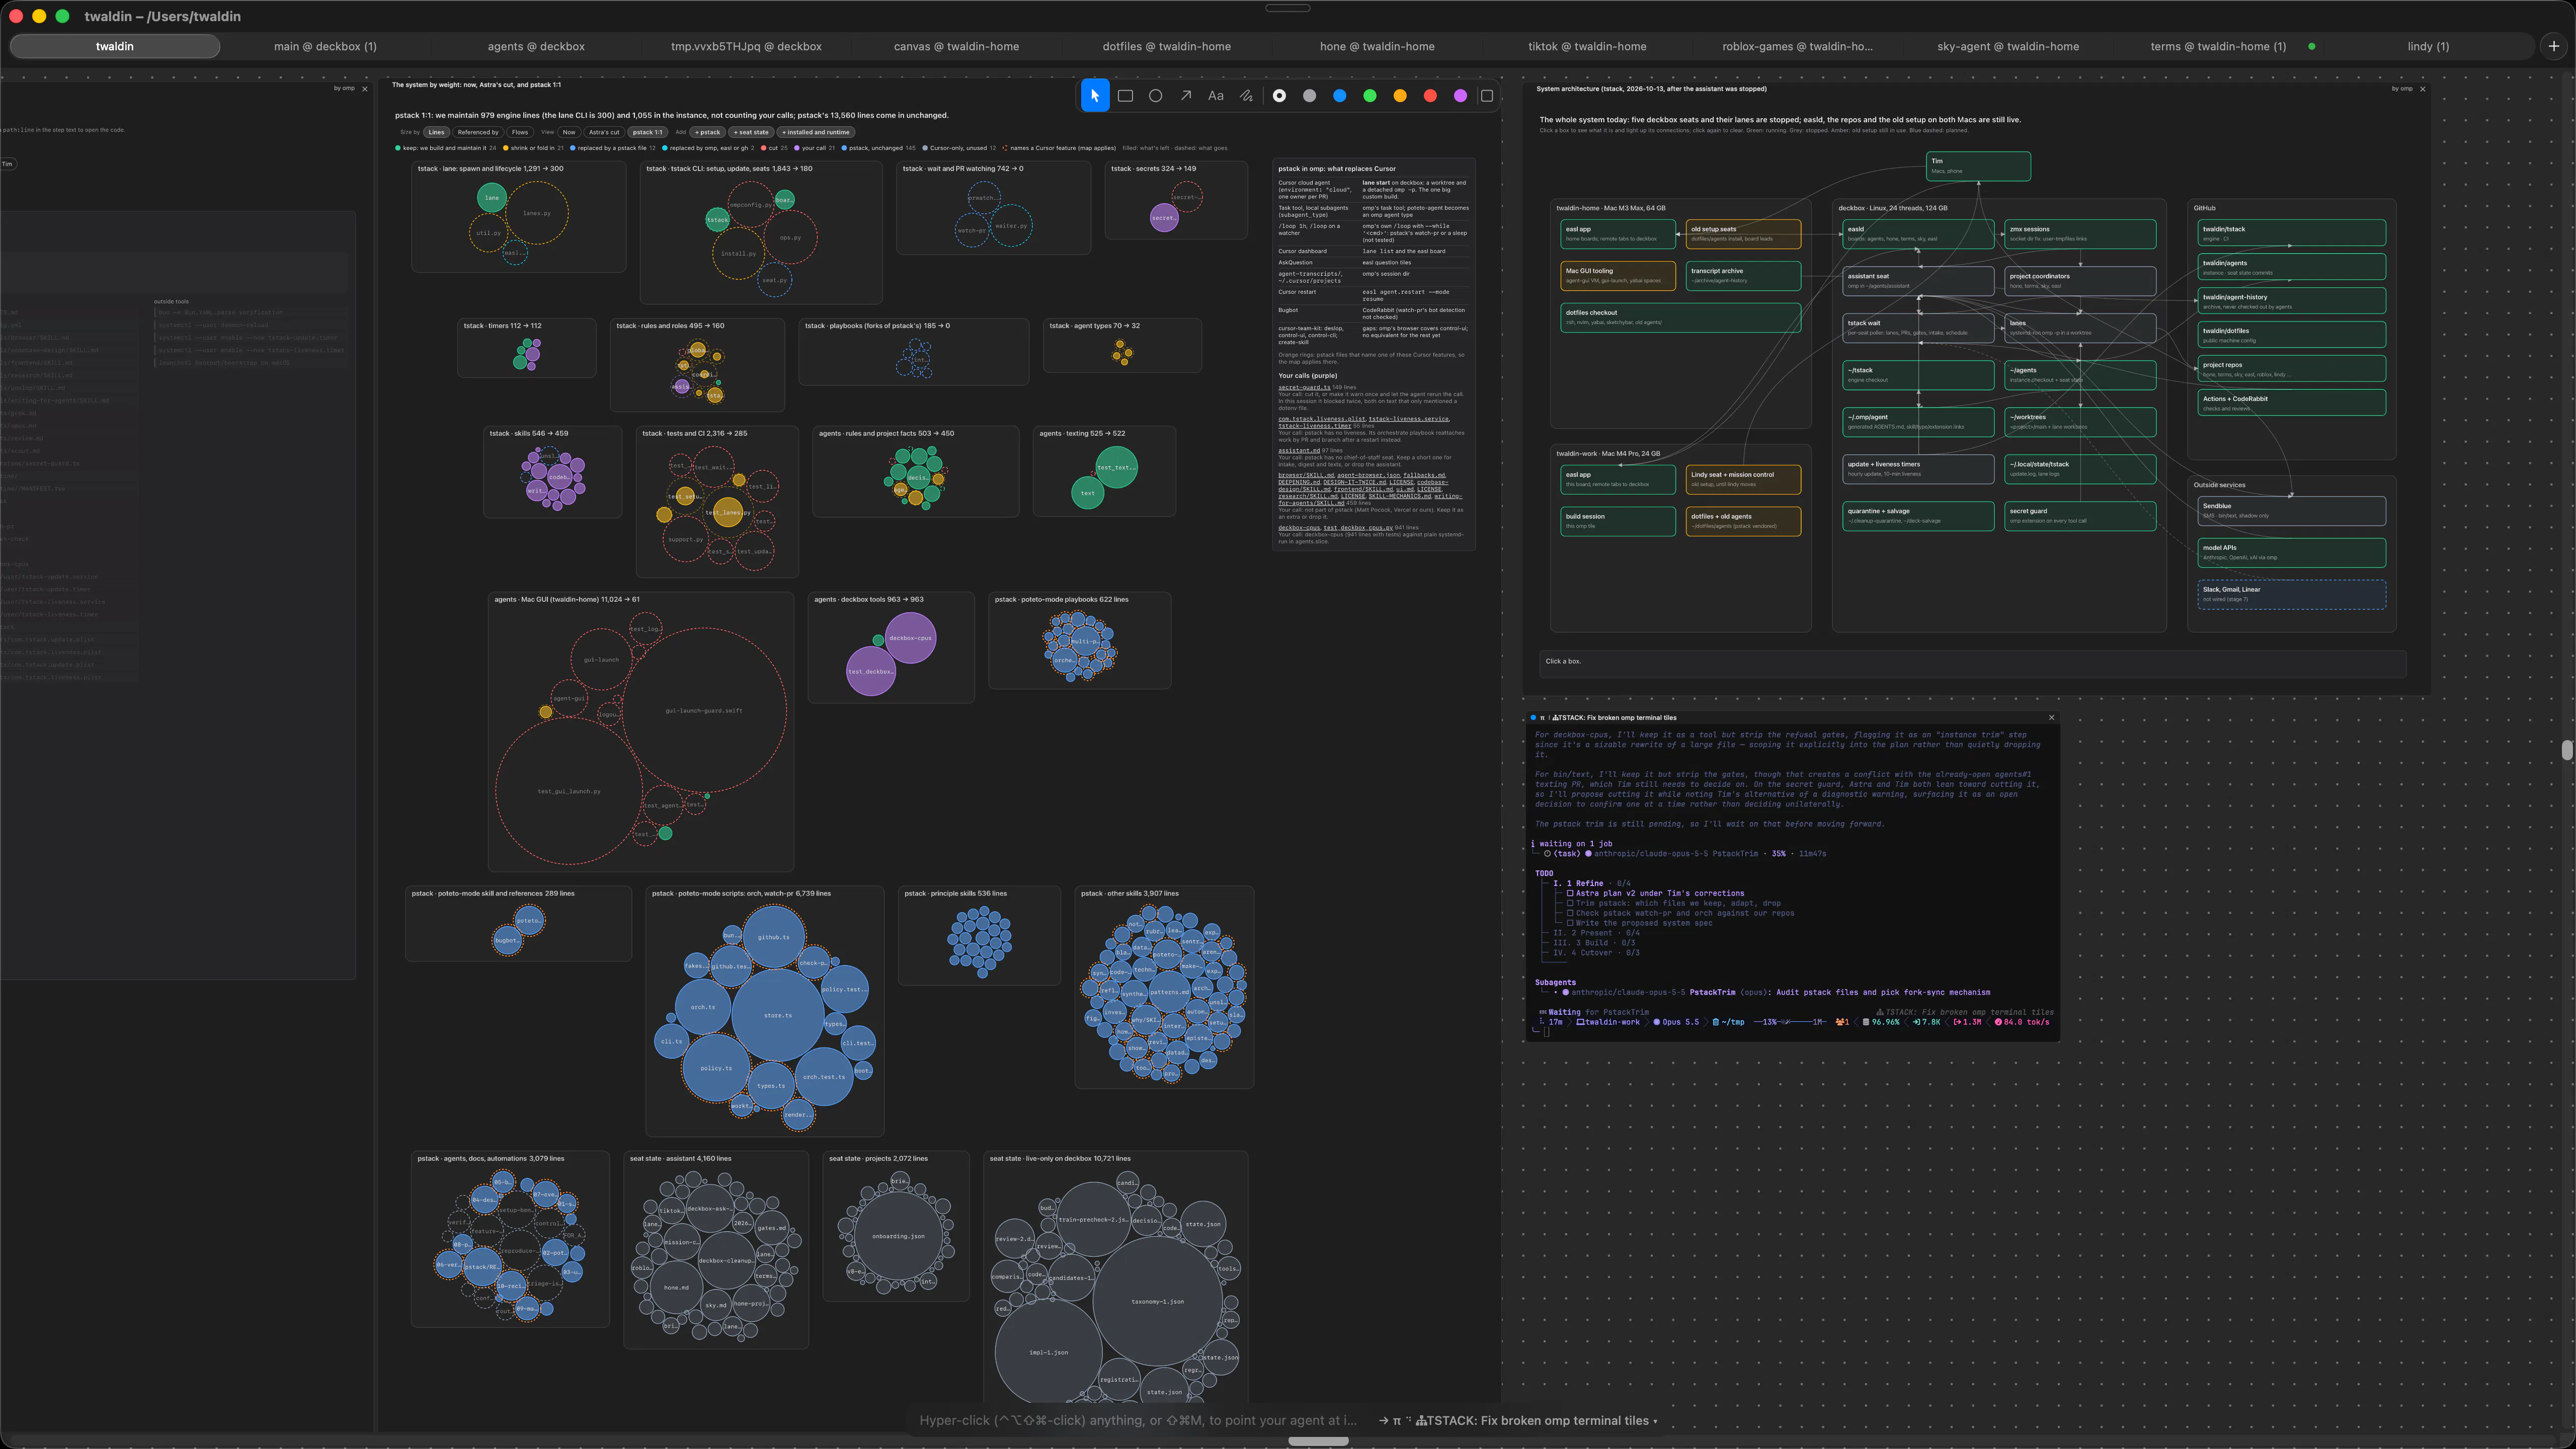Set Size by to Referenced by
Screen dimensions: 2576x1449
478,132
